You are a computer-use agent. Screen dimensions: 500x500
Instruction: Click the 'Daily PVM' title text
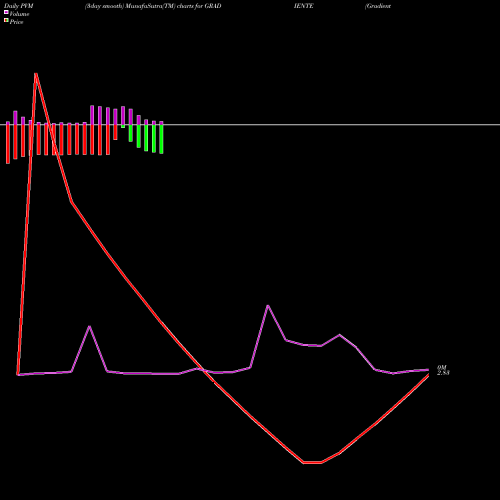tap(19, 6)
